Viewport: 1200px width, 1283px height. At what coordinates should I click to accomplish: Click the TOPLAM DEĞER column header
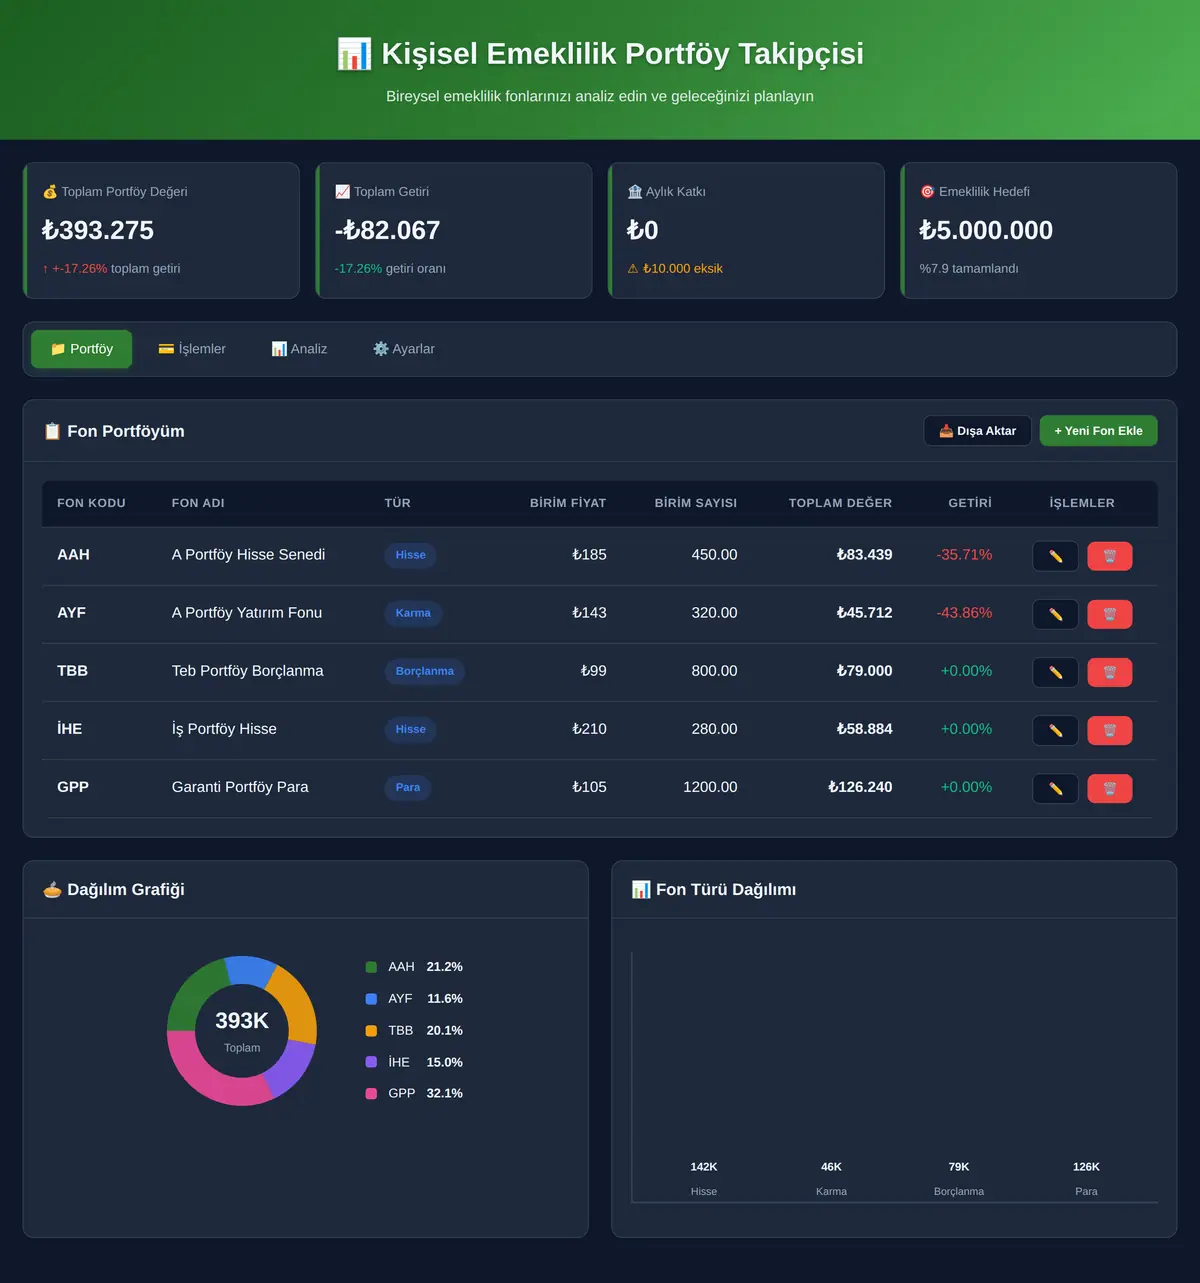tap(840, 503)
